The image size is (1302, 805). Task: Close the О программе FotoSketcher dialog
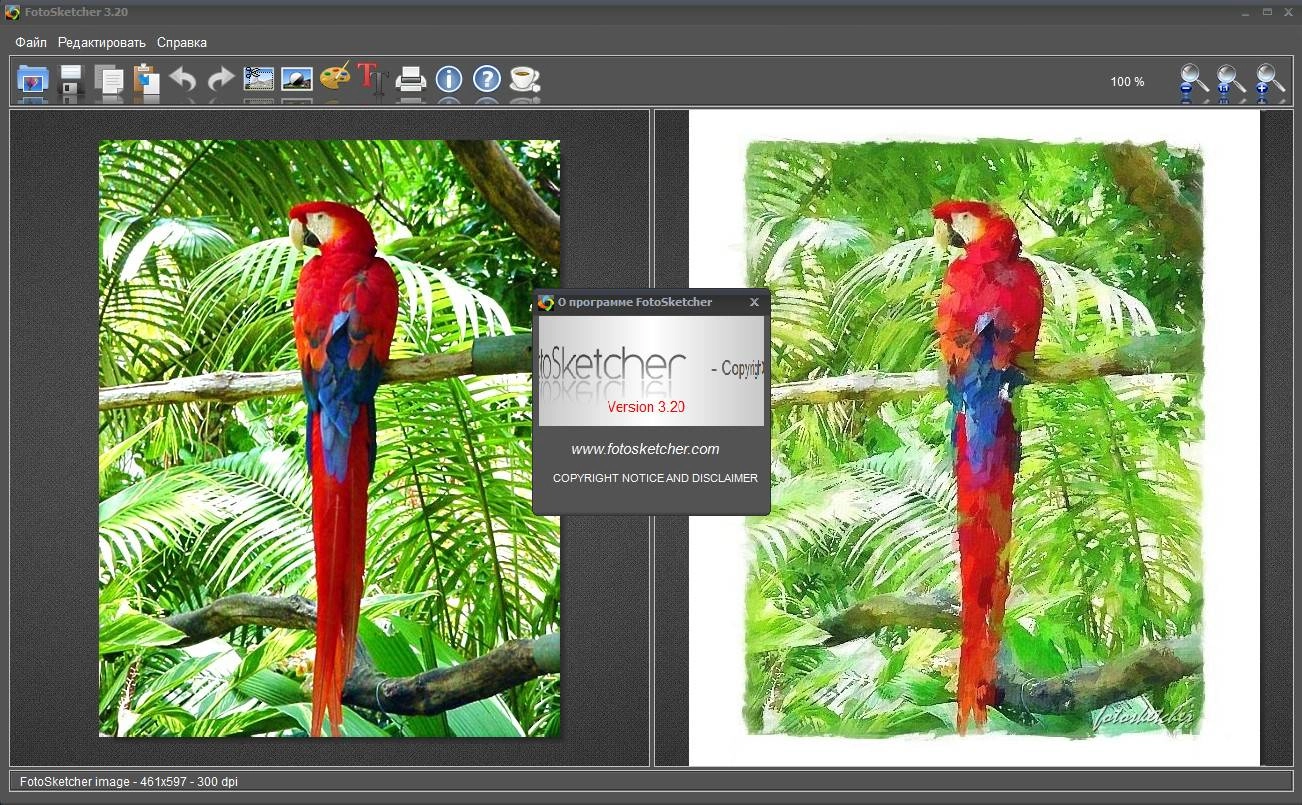[x=754, y=302]
